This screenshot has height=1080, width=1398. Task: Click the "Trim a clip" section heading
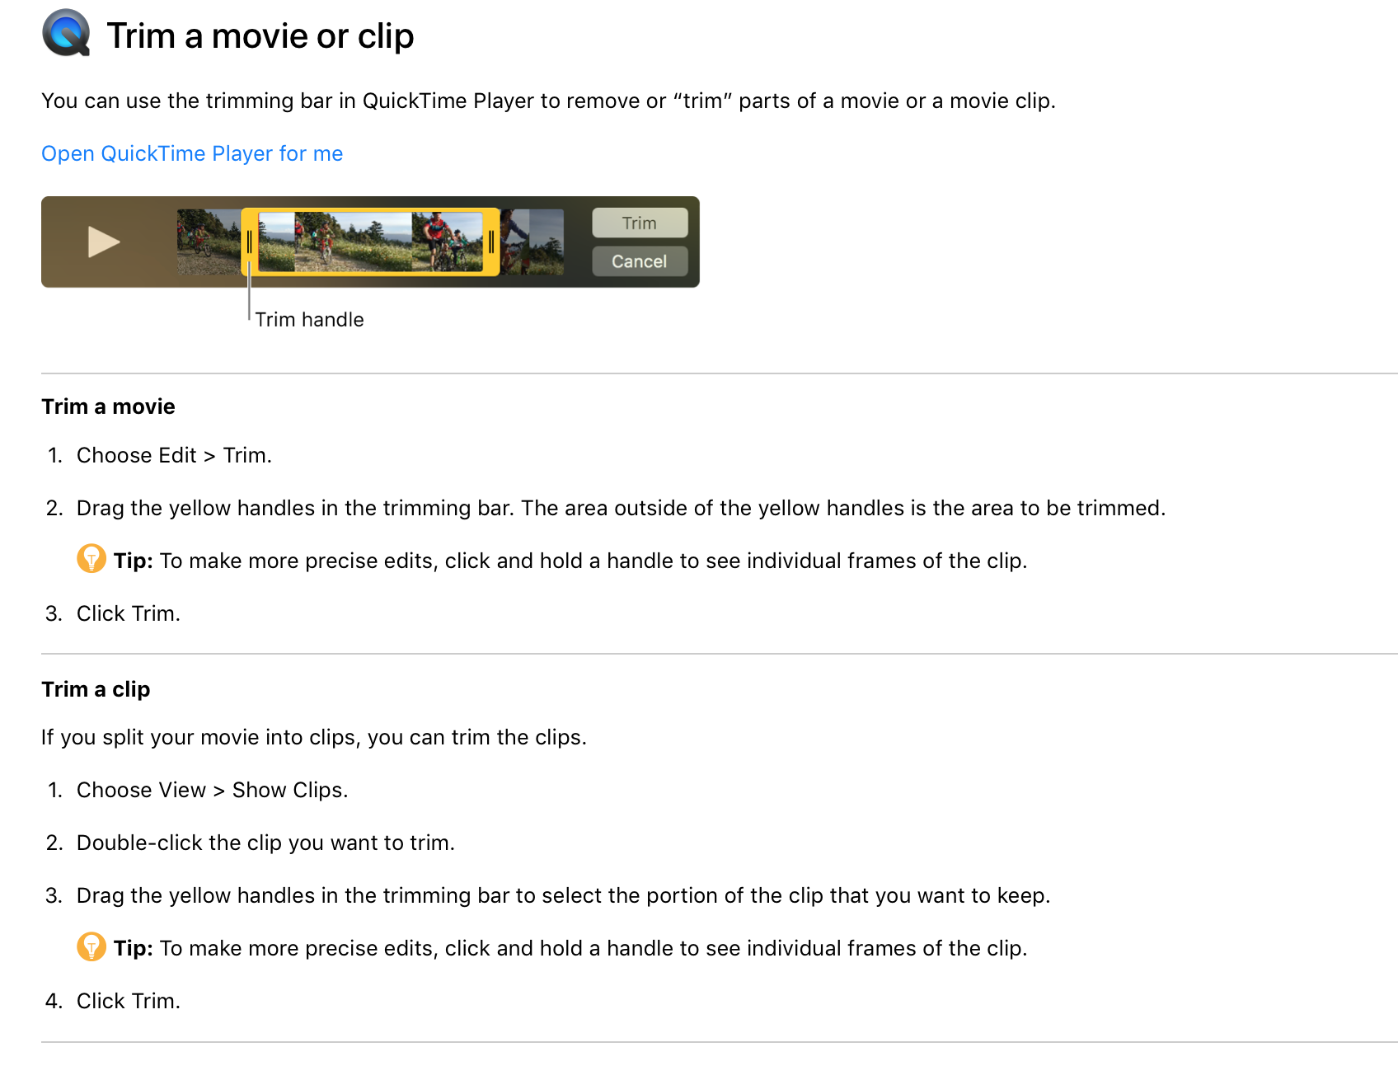tap(96, 690)
